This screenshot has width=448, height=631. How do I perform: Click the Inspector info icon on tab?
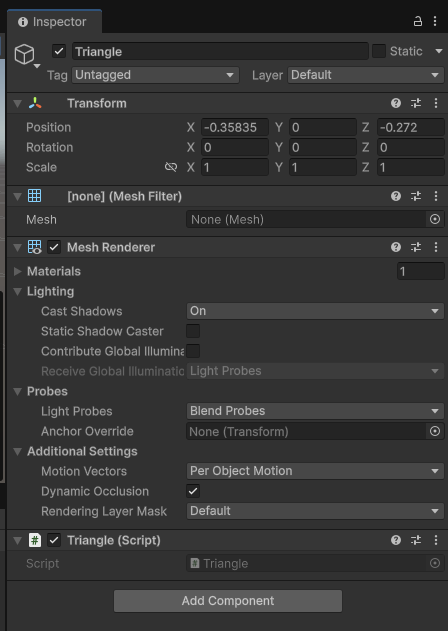23,22
